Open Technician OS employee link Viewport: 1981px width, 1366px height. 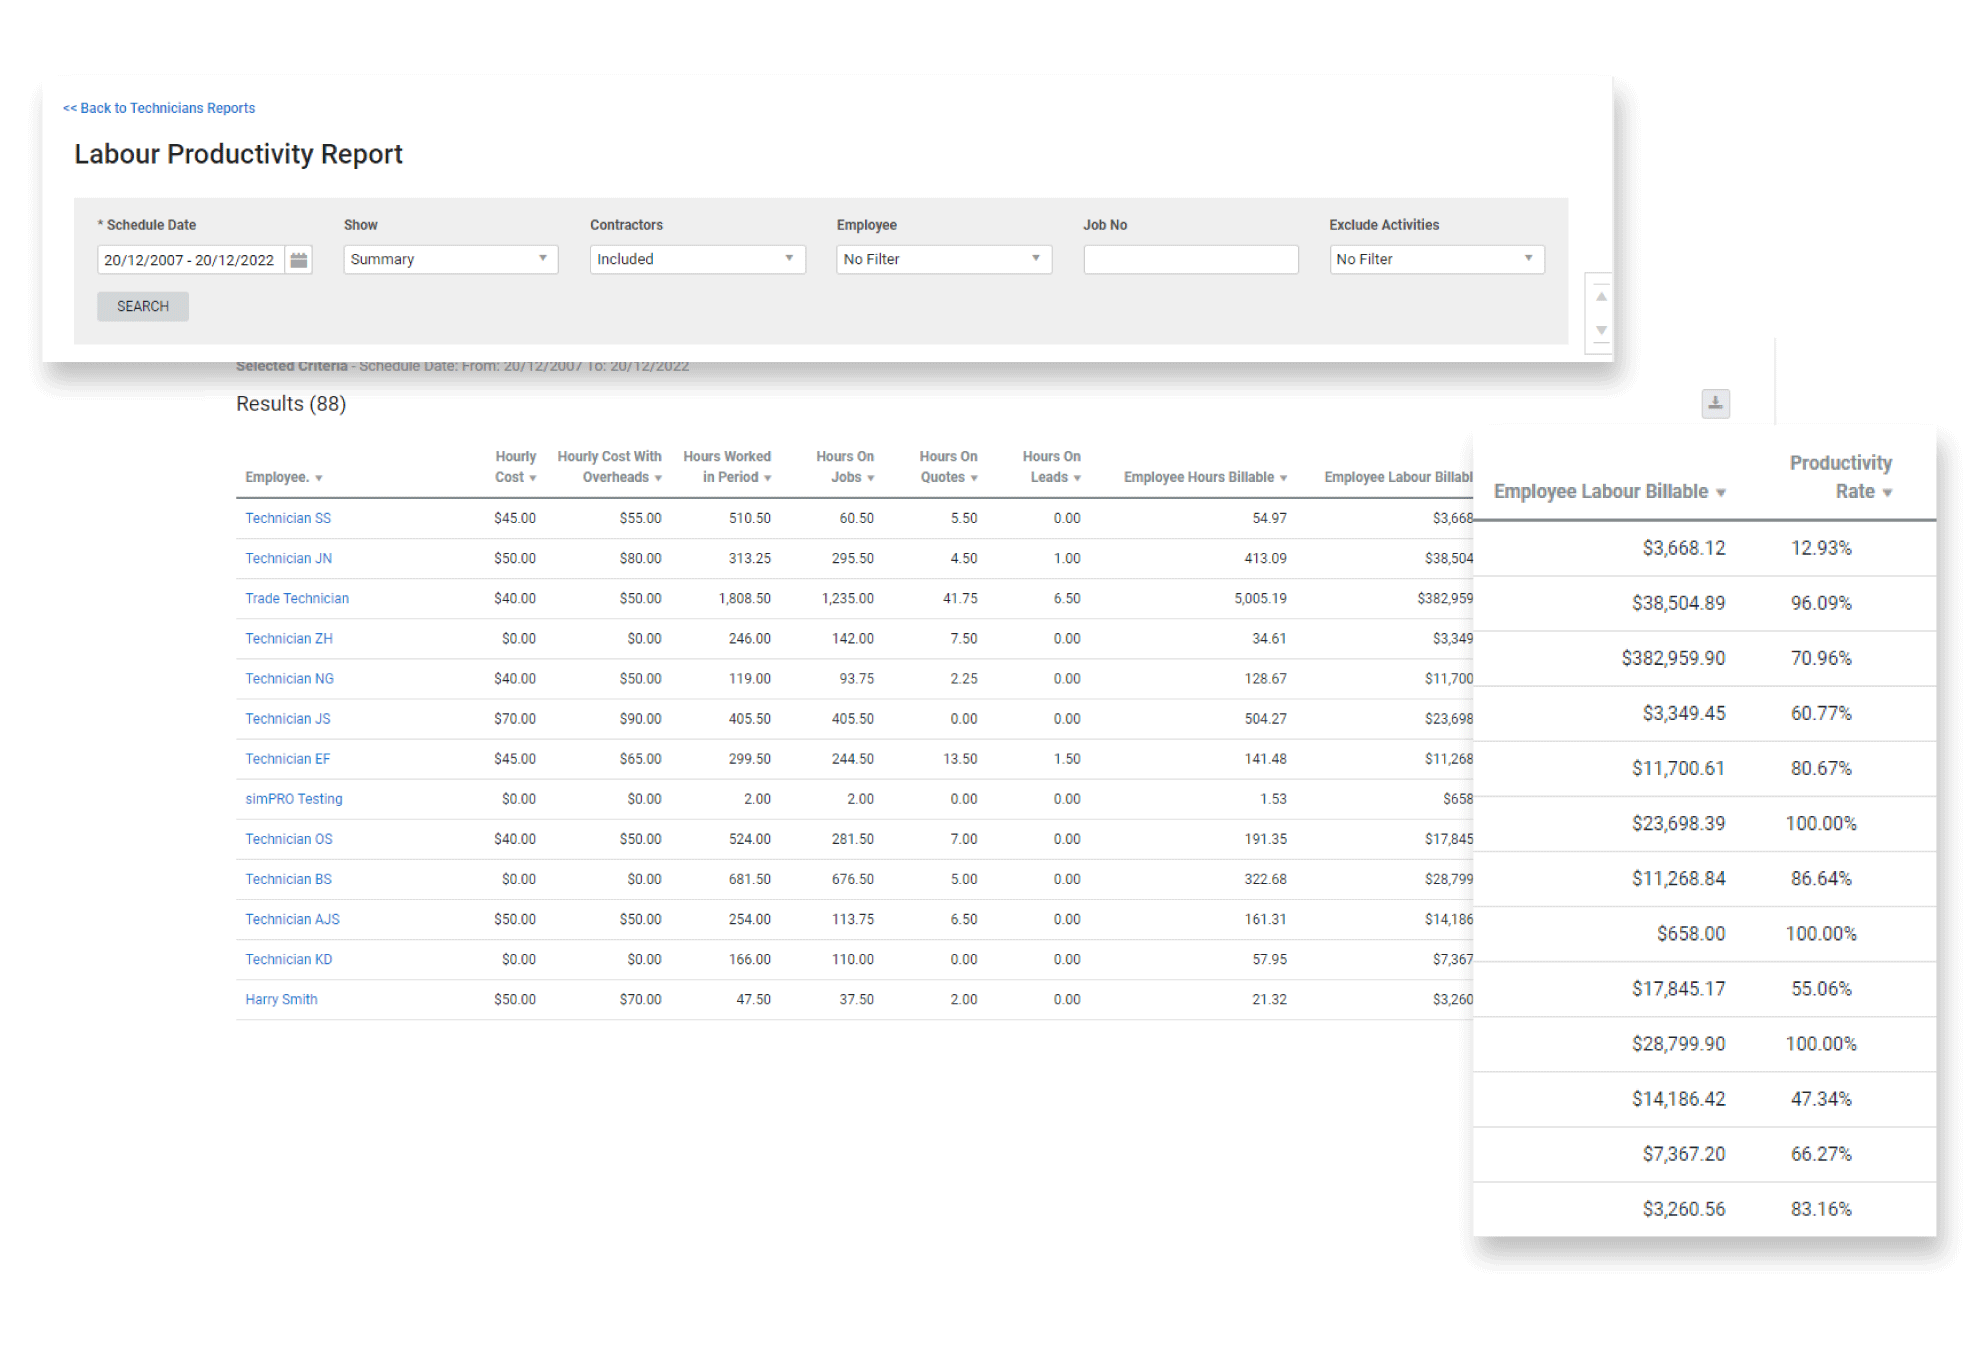[289, 839]
